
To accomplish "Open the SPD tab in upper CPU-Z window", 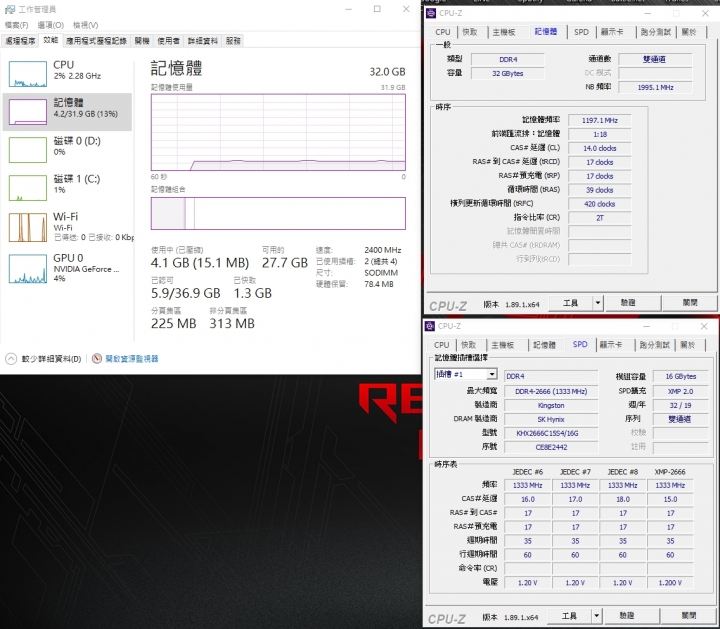I will 581,32.
